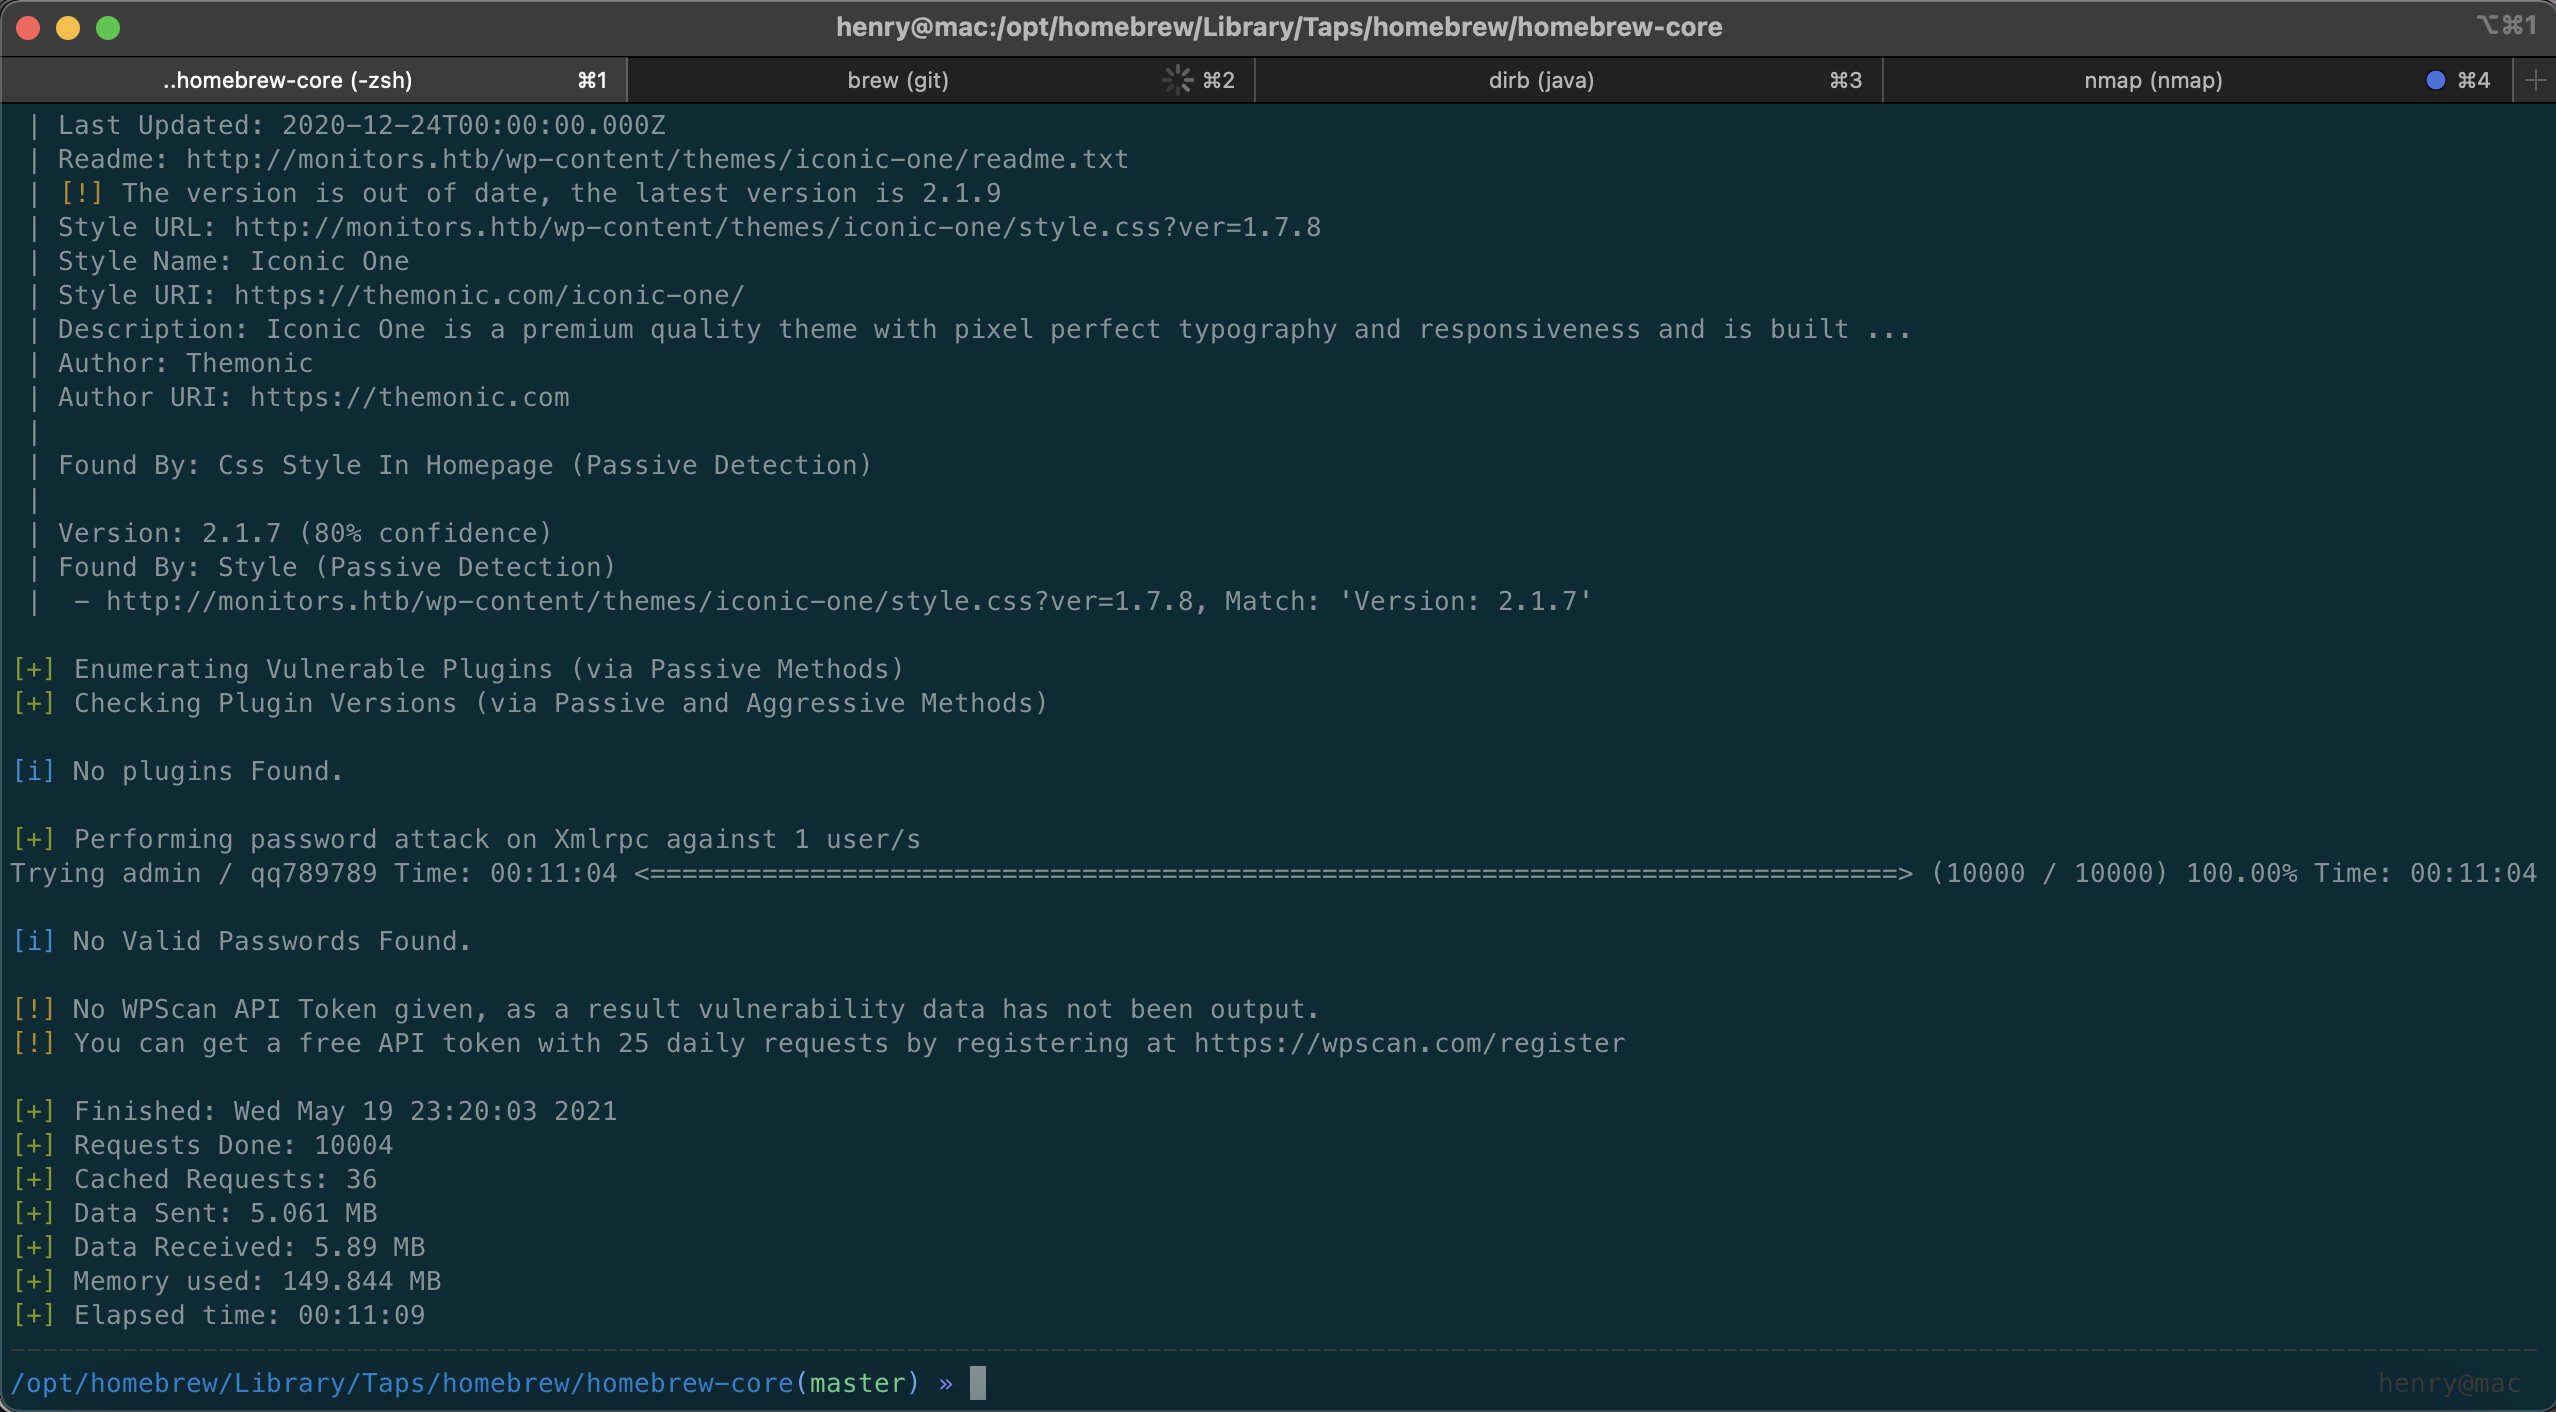Screen dimensions: 2556x1412
Task: Click 'Performing password attack on Xmlrpc' line
Action: pos(497,839)
